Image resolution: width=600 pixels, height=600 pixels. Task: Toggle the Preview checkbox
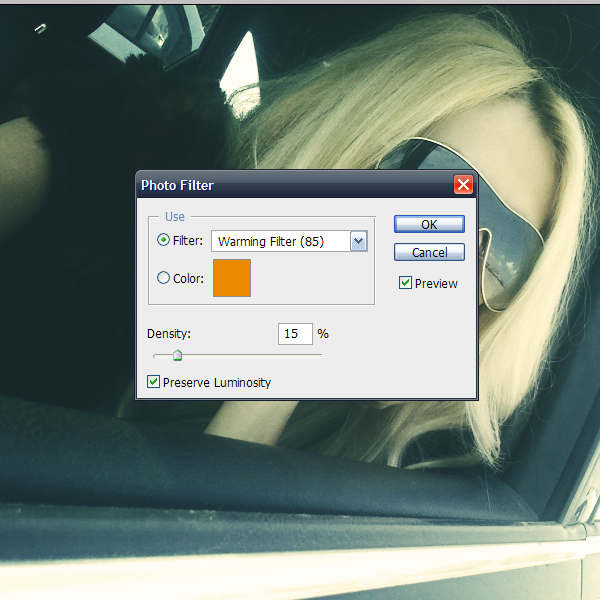point(405,283)
